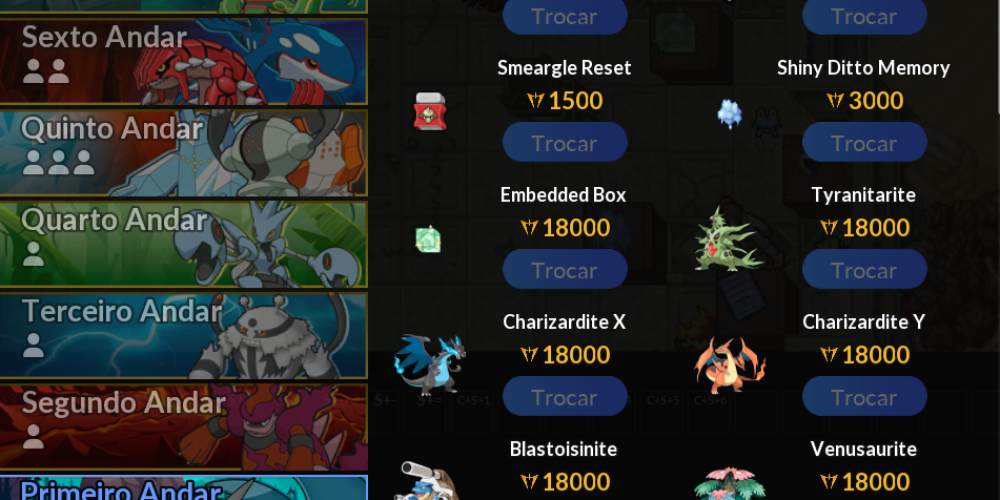Trocar for the Smeargle Reset
This screenshot has width=1000, height=500.
565,142
